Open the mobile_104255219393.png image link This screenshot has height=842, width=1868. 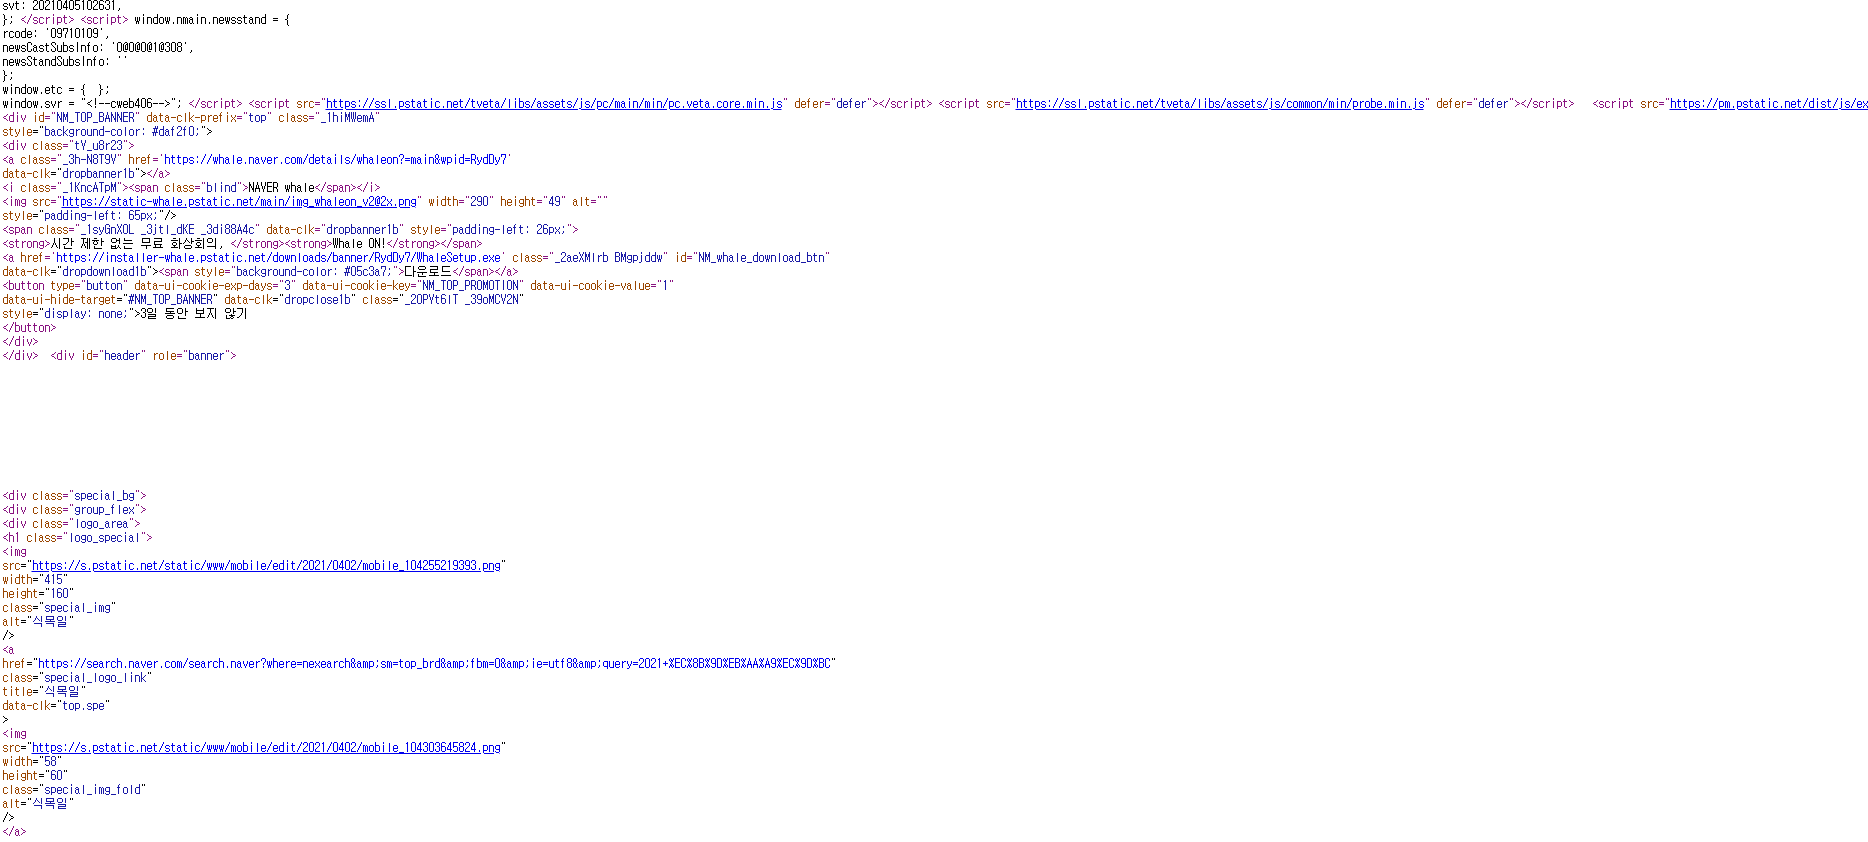coord(266,566)
